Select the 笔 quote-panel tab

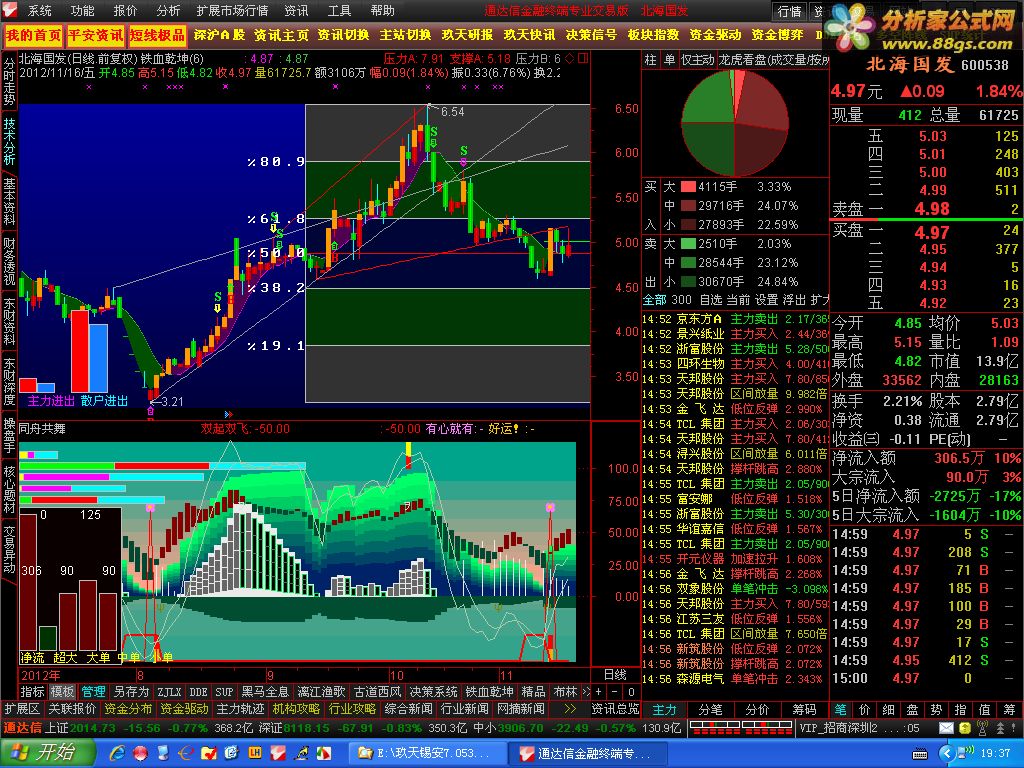(840, 709)
